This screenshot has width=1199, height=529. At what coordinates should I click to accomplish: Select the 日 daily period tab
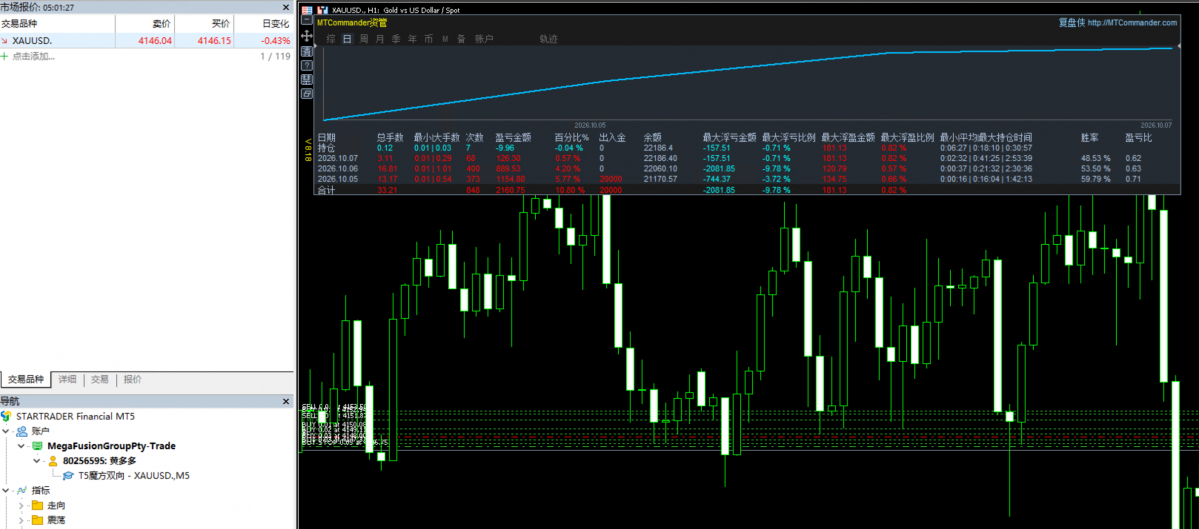coord(347,38)
